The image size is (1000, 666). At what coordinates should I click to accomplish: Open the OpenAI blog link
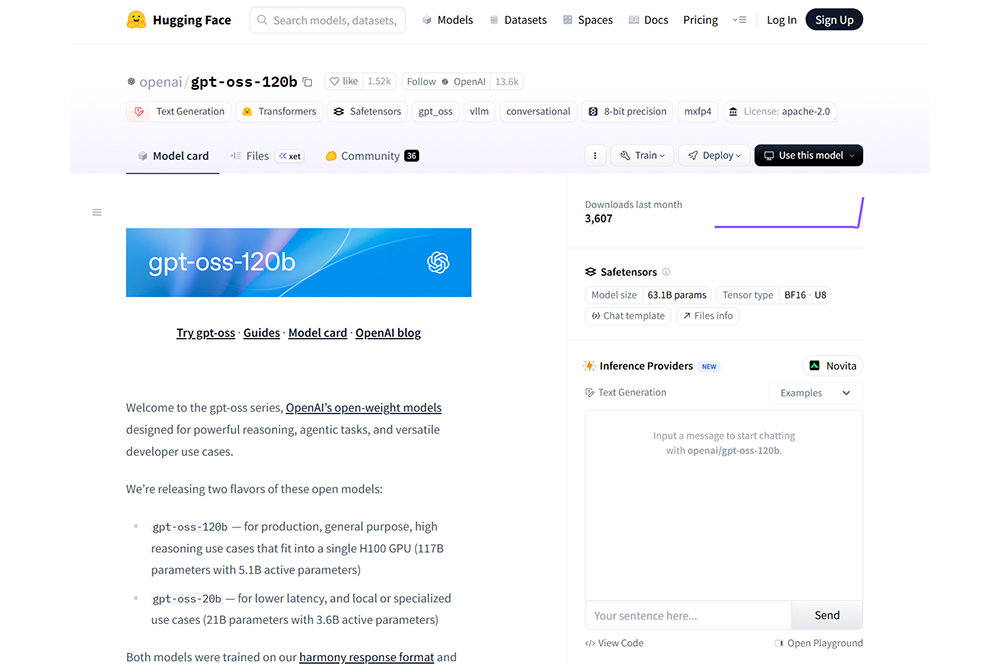(x=388, y=333)
